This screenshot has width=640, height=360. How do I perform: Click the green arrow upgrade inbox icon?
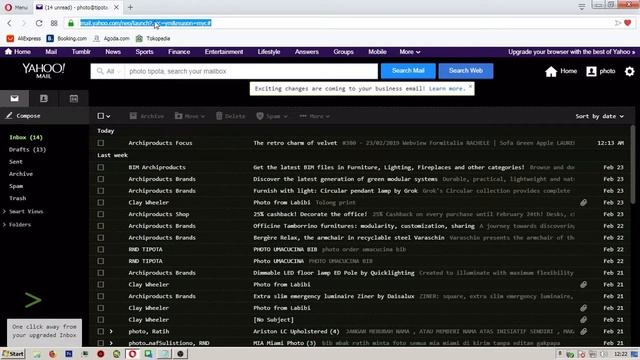(33, 300)
